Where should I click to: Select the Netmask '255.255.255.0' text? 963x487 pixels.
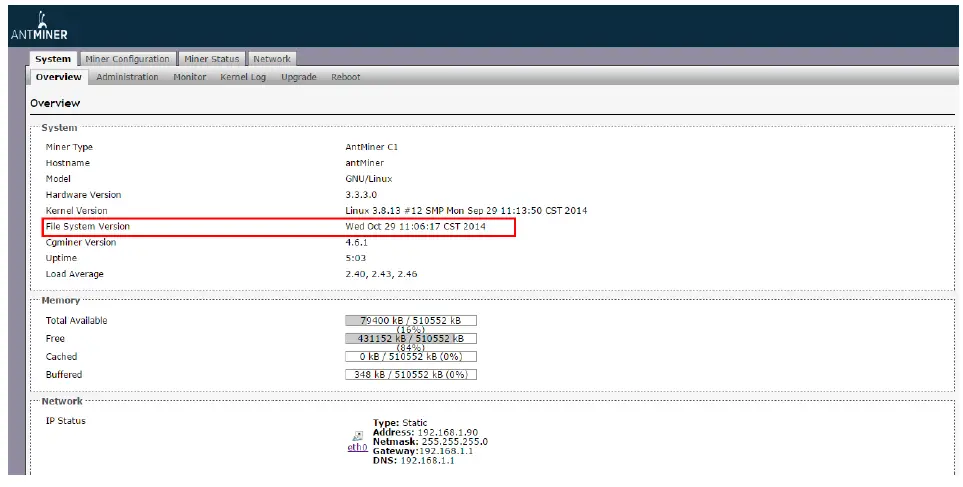point(454,442)
